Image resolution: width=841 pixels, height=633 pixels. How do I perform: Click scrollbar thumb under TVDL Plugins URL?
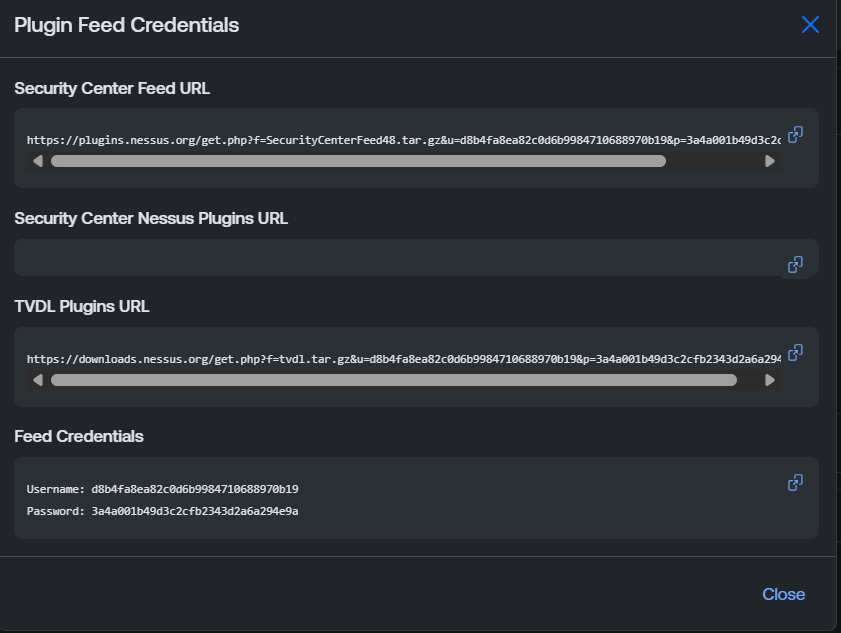point(394,380)
